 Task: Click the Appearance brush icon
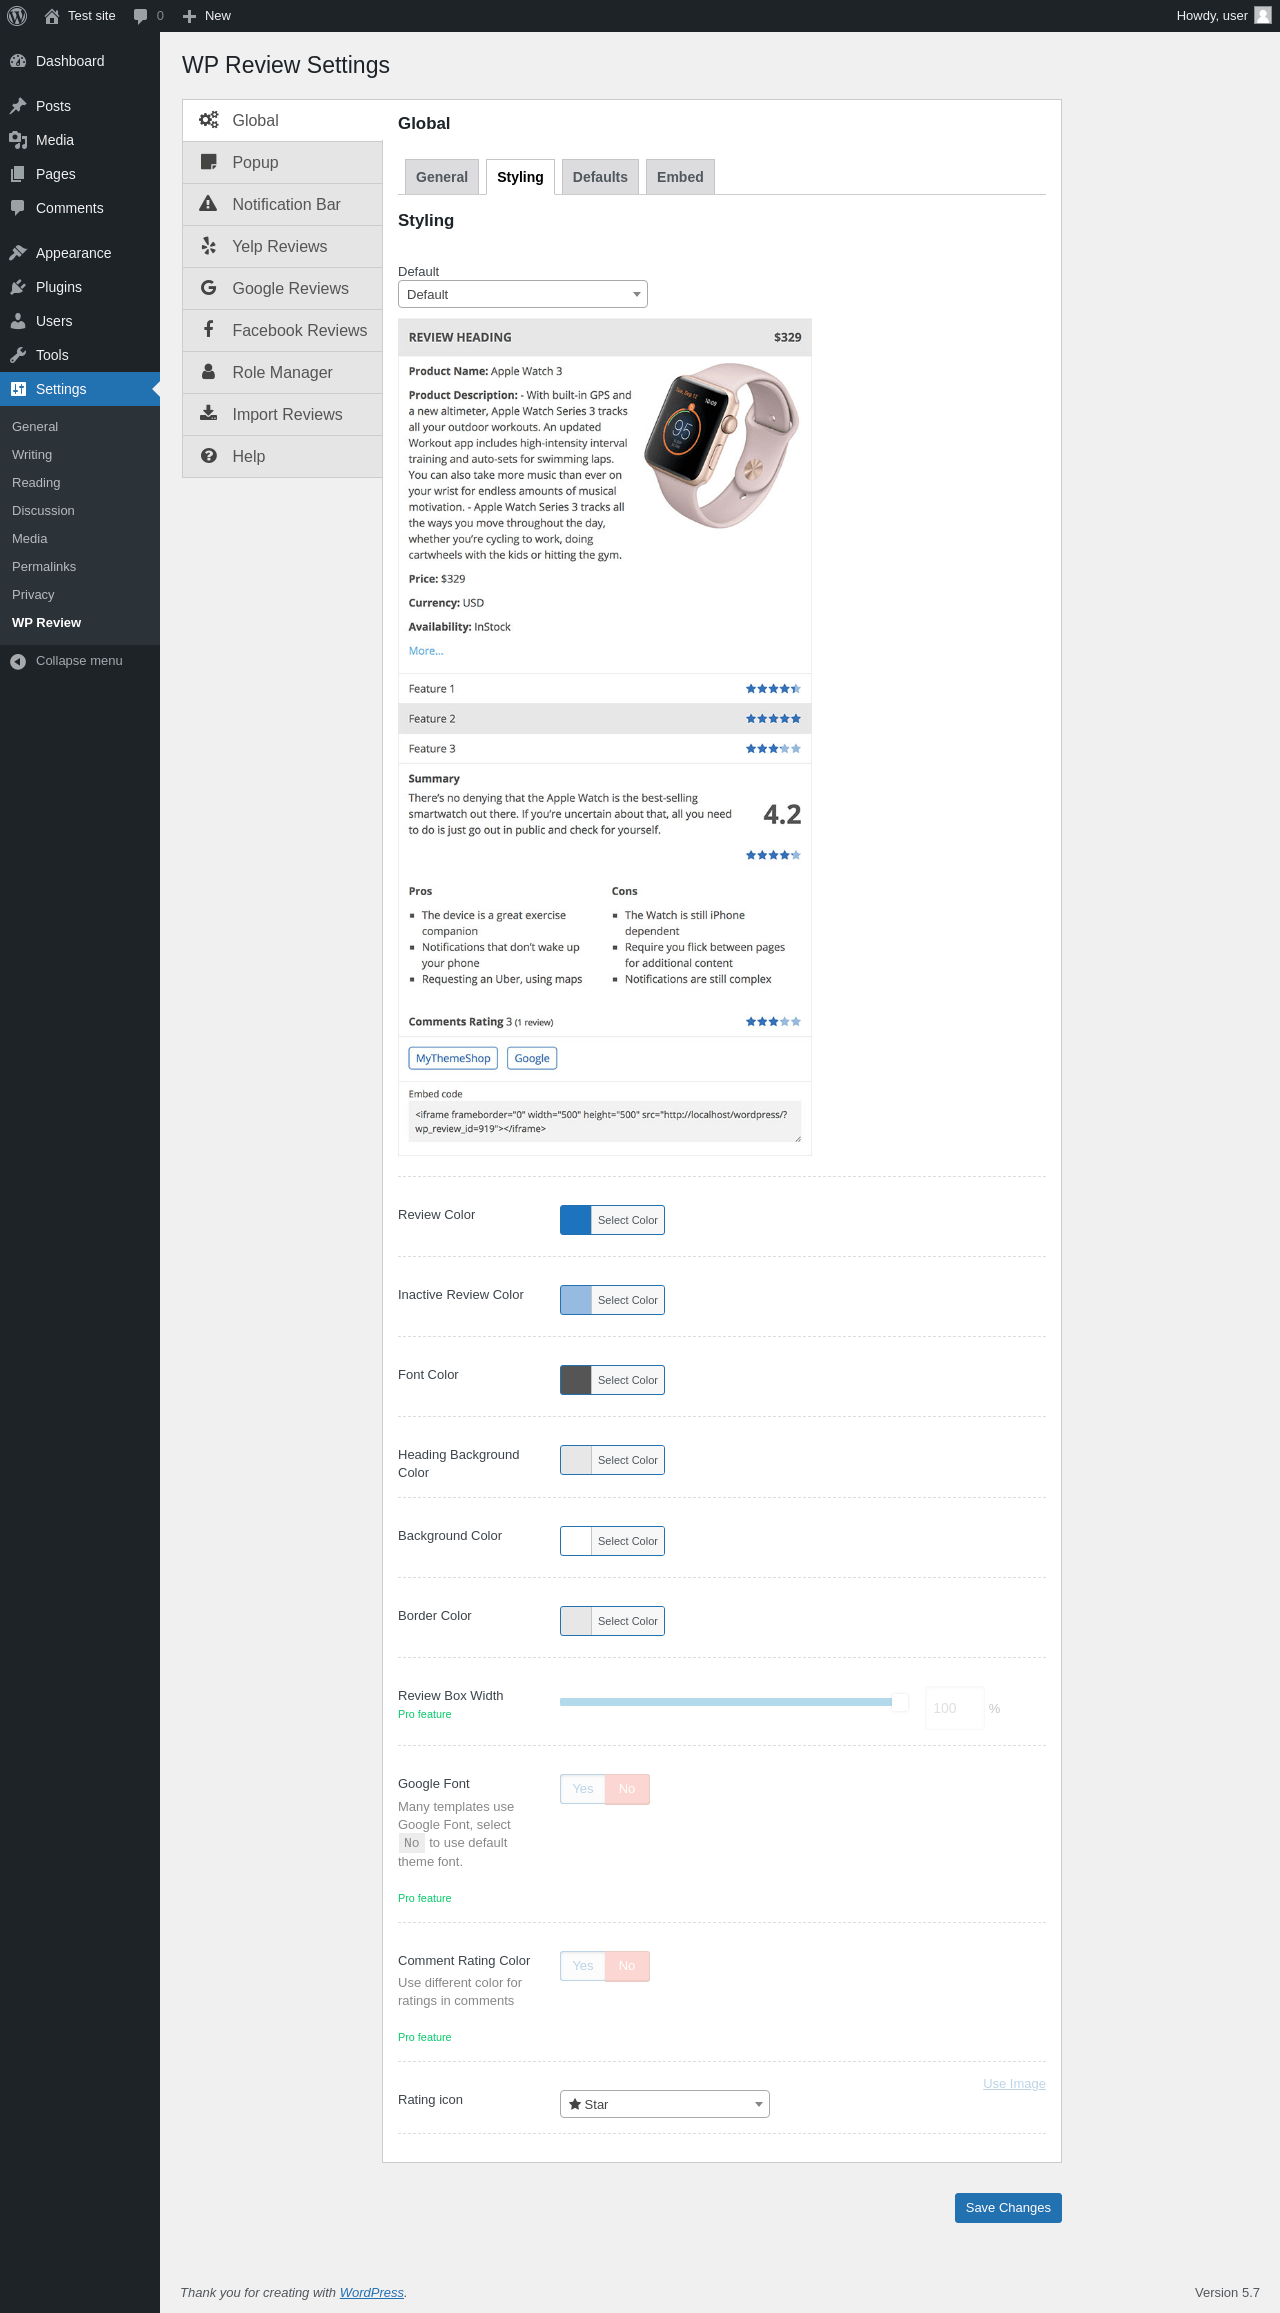pyautogui.click(x=18, y=253)
